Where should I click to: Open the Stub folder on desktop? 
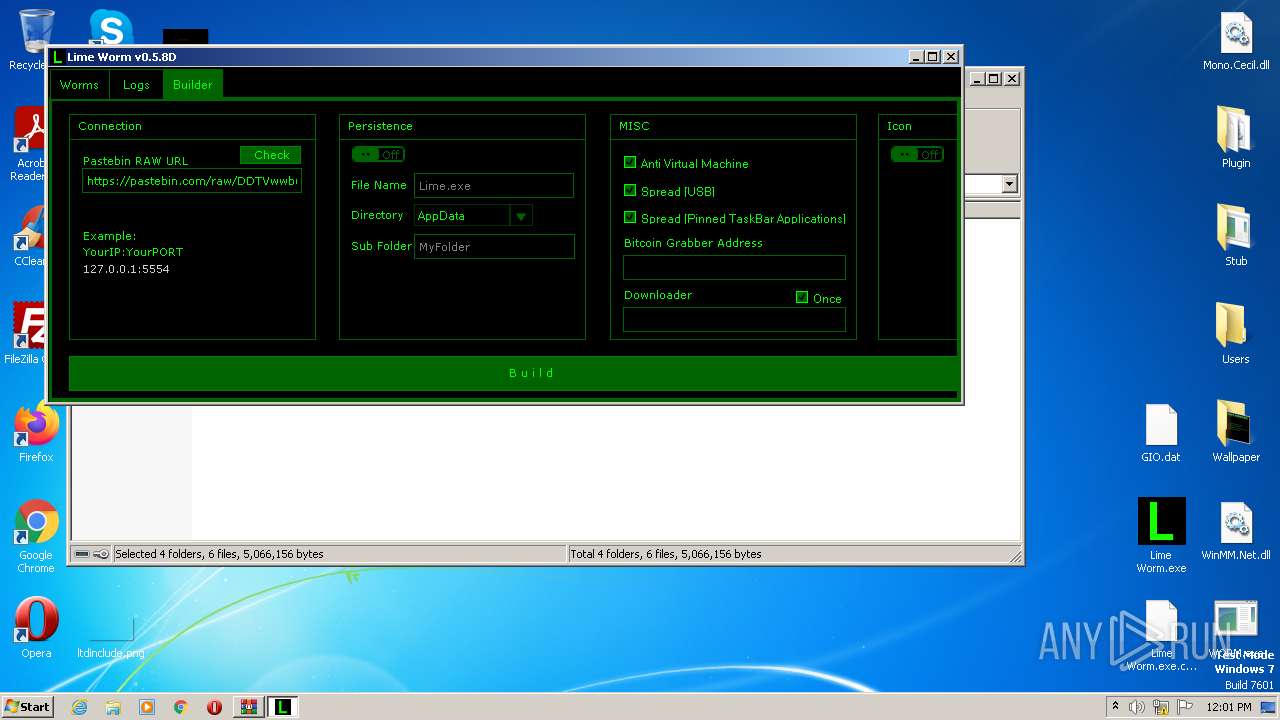(x=1236, y=235)
